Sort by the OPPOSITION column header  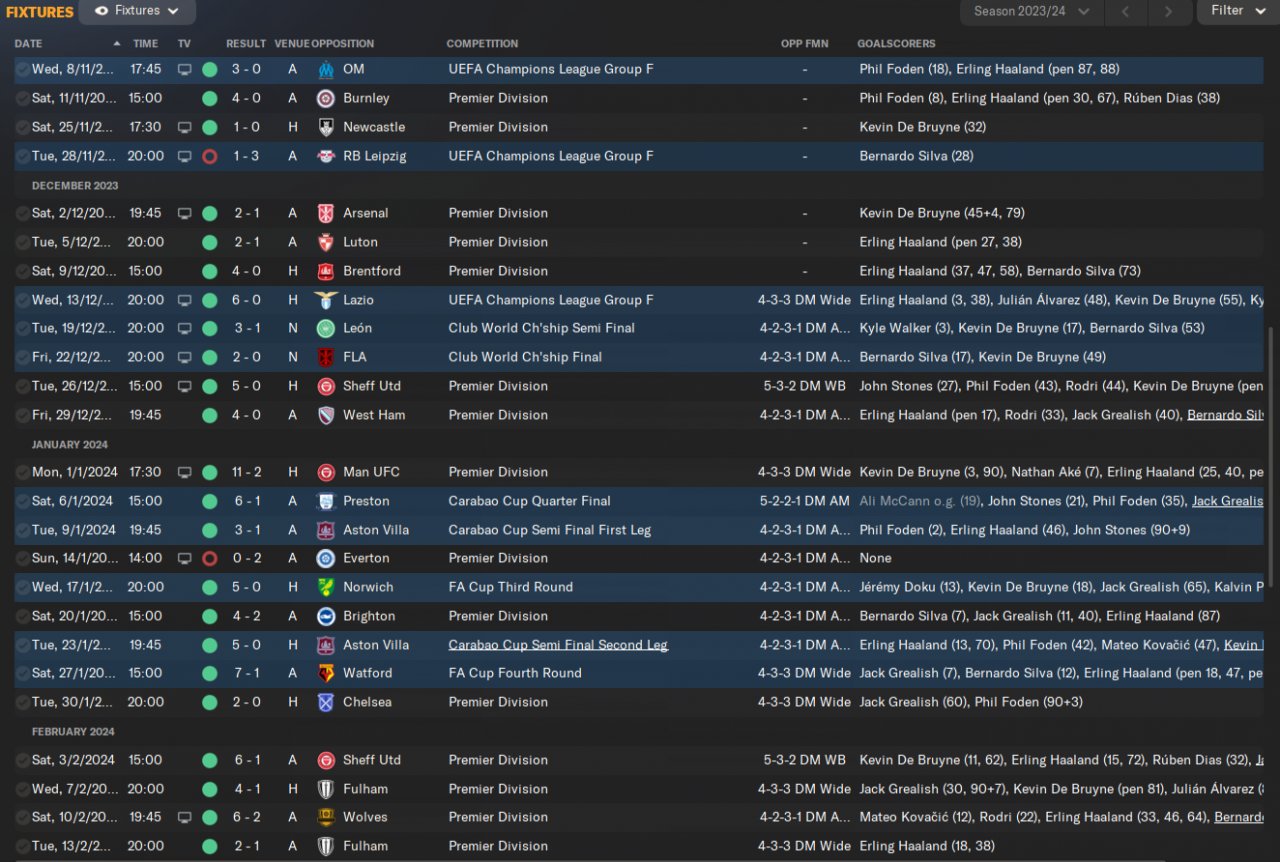click(343, 44)
